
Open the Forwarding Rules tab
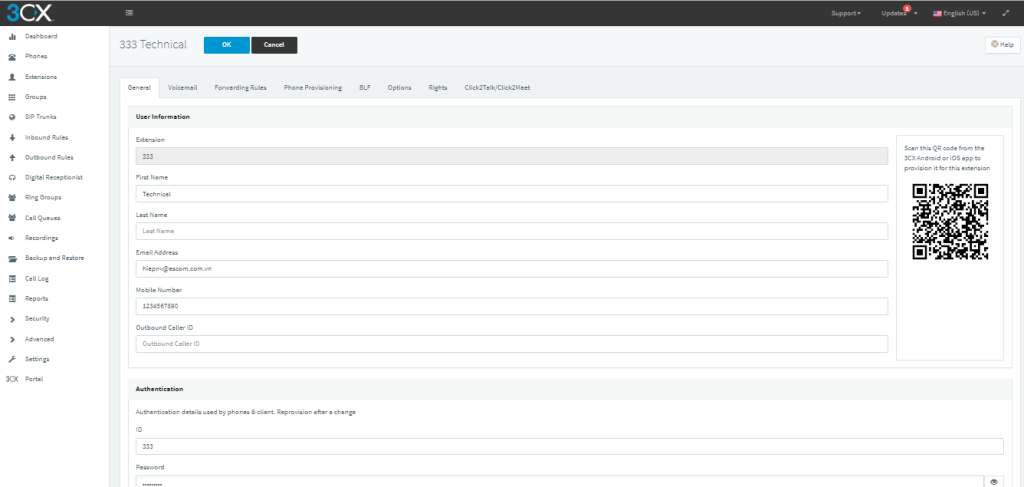click(x=240, y=87)
